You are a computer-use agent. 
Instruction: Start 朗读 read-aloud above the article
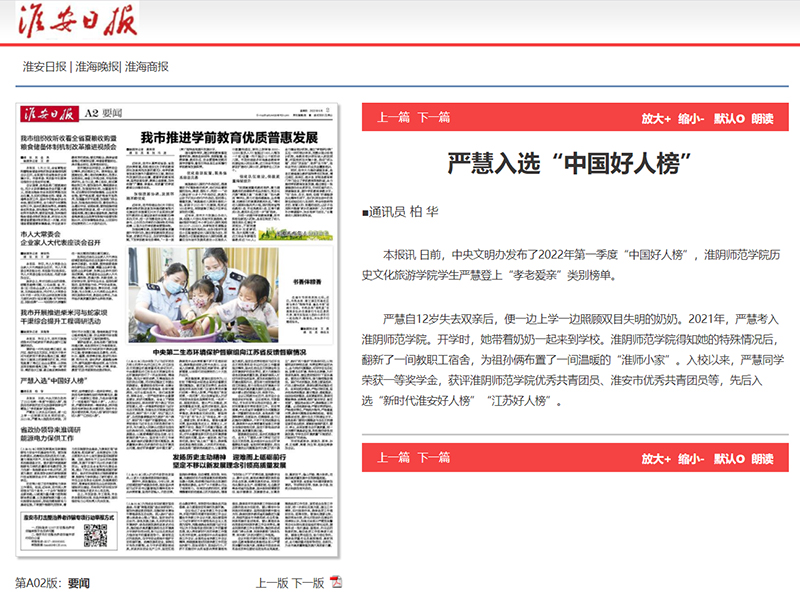[x=763, y=118]
